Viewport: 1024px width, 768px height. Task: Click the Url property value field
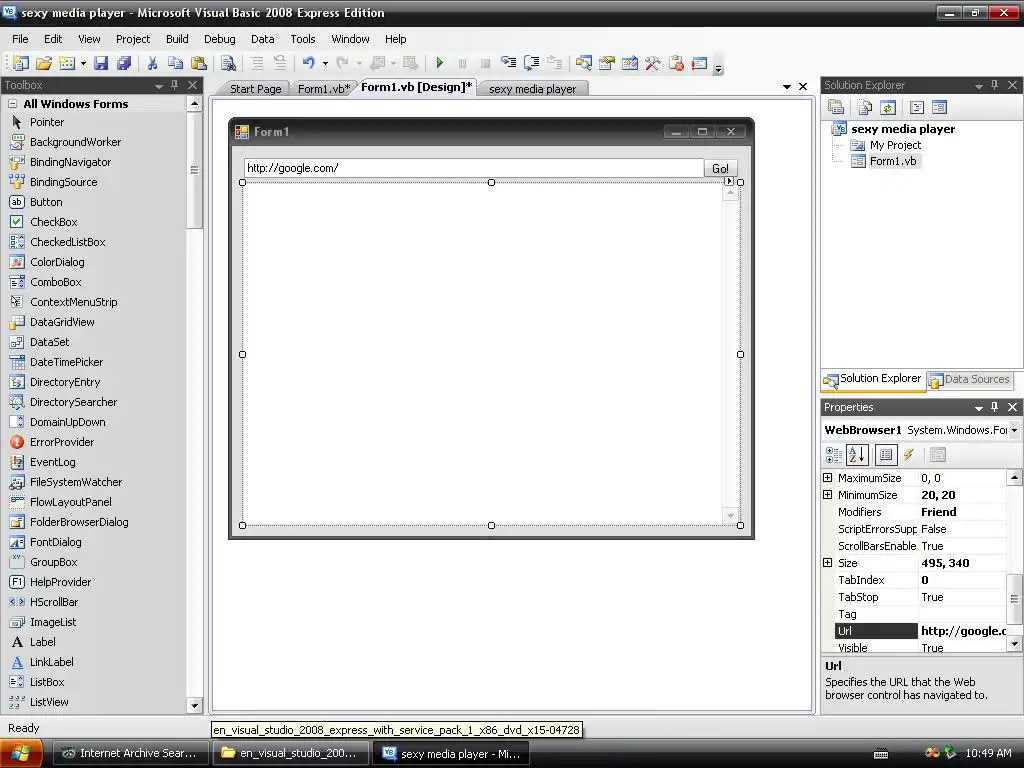tap(963, 631)
